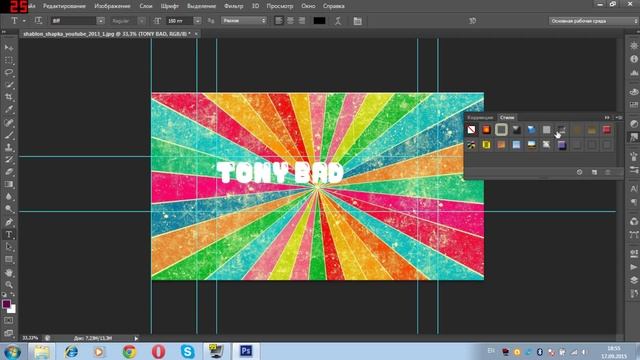Select the Rectangular Marquee tool
The height and width of the screenshot is (360, 640).
(x=9, y=60)
